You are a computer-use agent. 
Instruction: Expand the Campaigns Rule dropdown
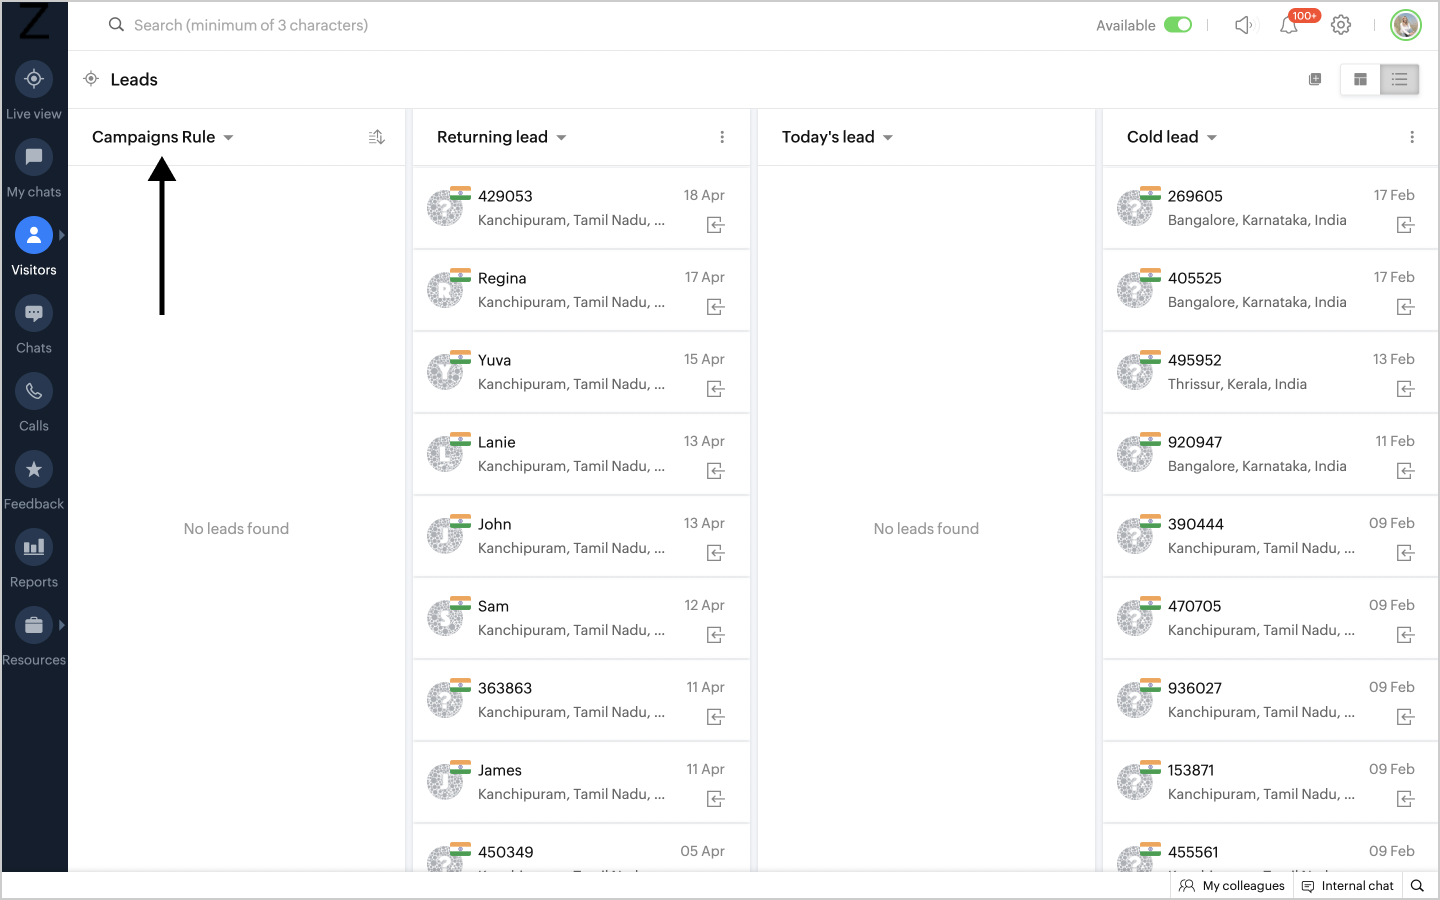pos(228,138)
